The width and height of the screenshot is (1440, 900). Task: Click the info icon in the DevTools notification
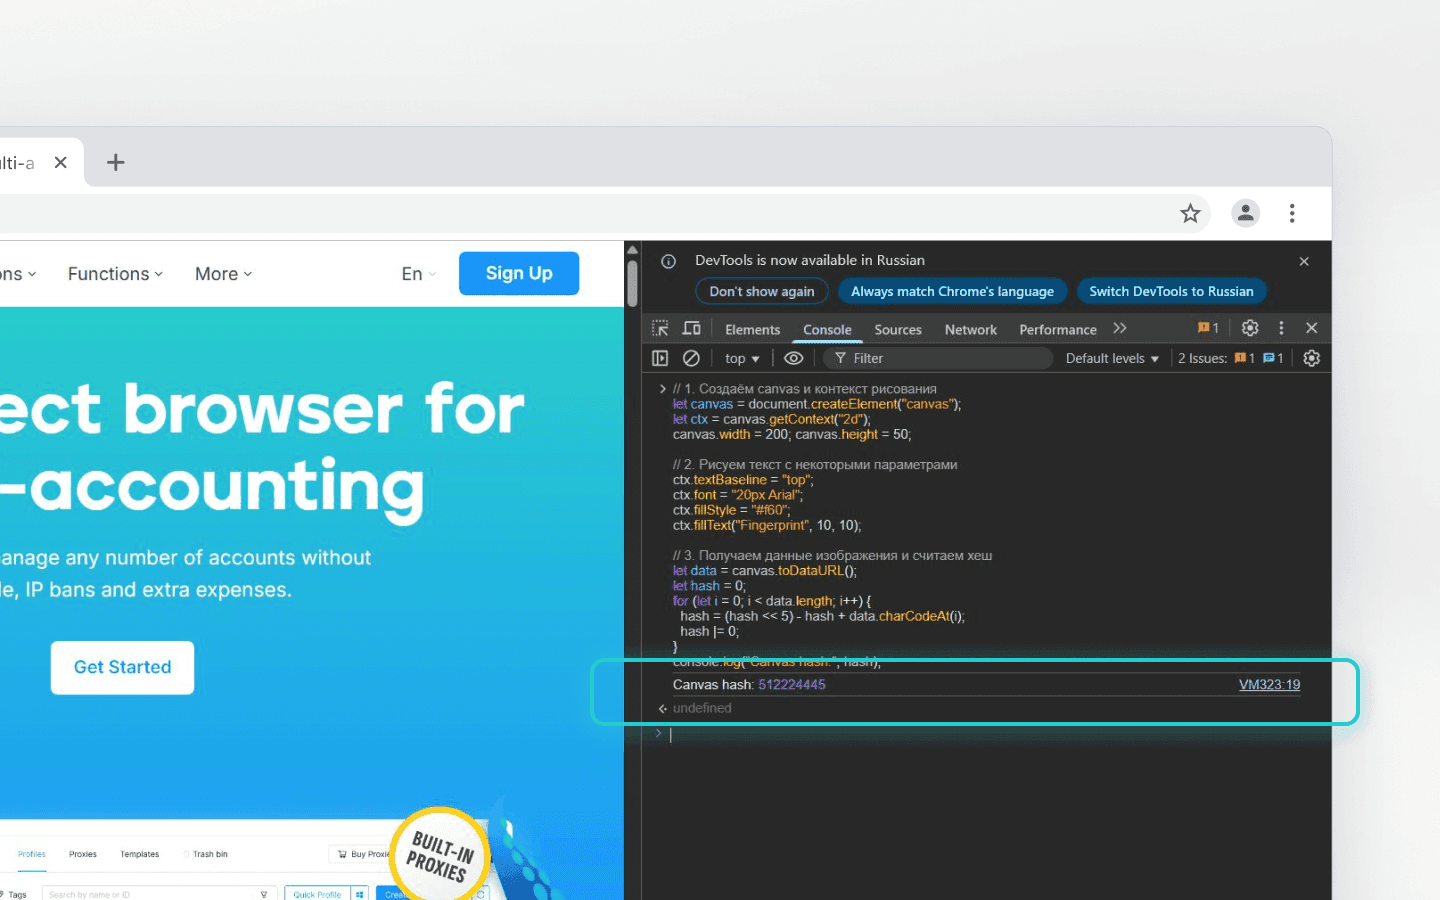pos(668,261)
